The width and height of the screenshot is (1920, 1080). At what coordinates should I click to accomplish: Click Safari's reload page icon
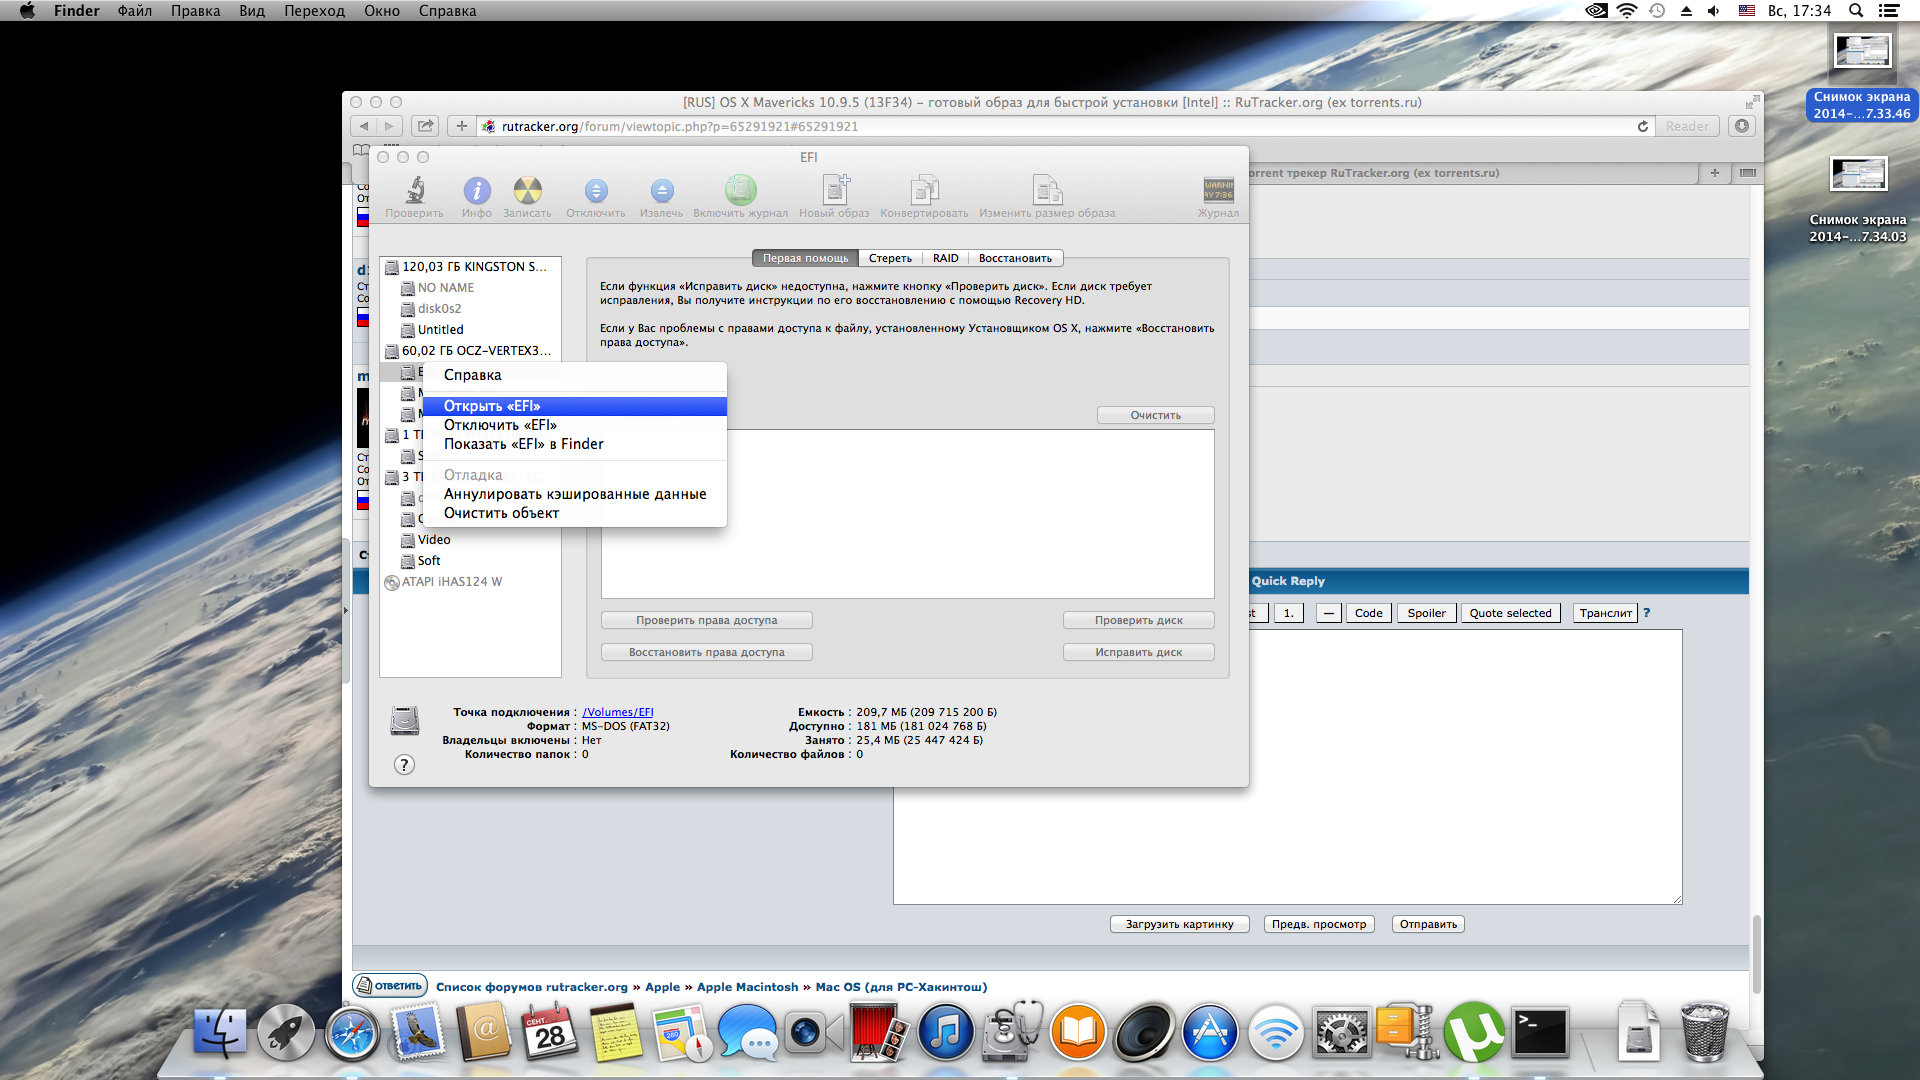tap(1642, 126)
